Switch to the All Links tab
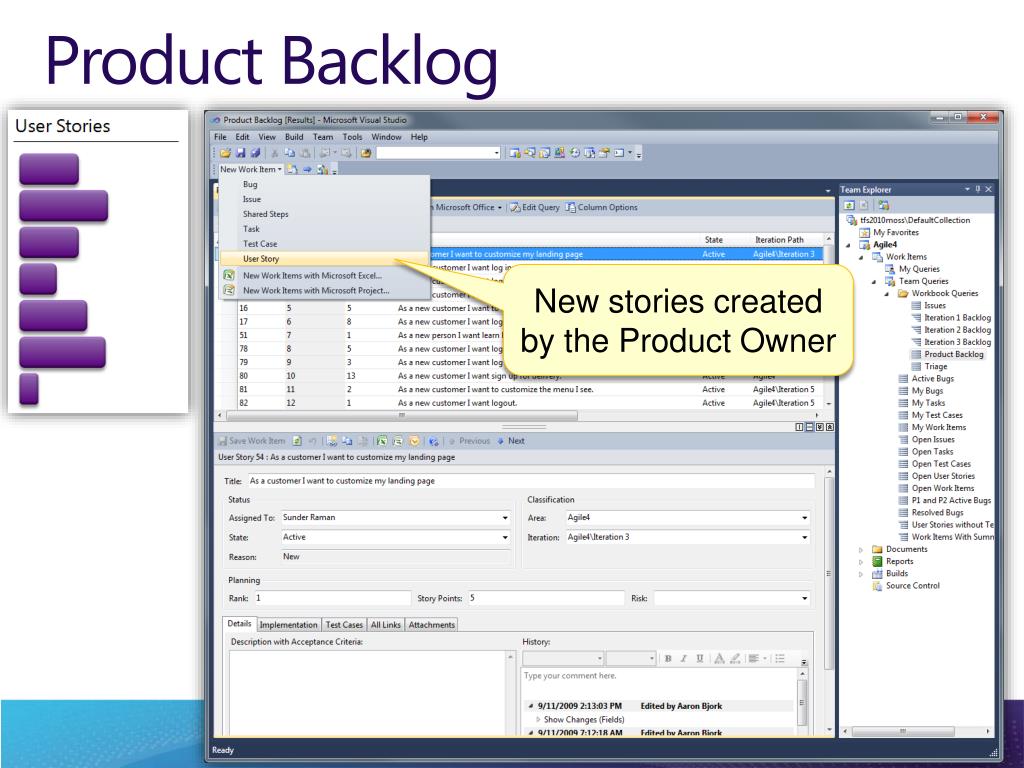This screenshot has width=1024, height=768. pyautogui.click(x=386, y=625)
